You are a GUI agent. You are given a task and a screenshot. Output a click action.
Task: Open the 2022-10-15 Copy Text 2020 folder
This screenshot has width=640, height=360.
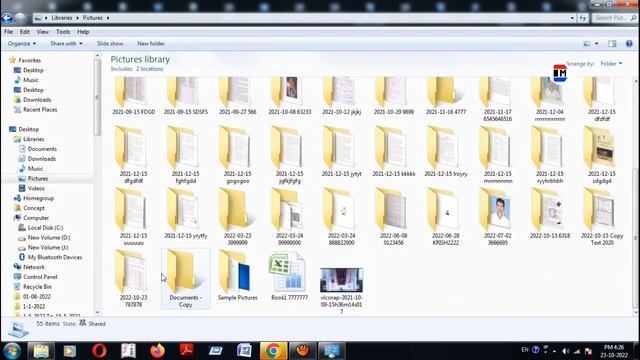pyautogui.click(x=602, y=216)
